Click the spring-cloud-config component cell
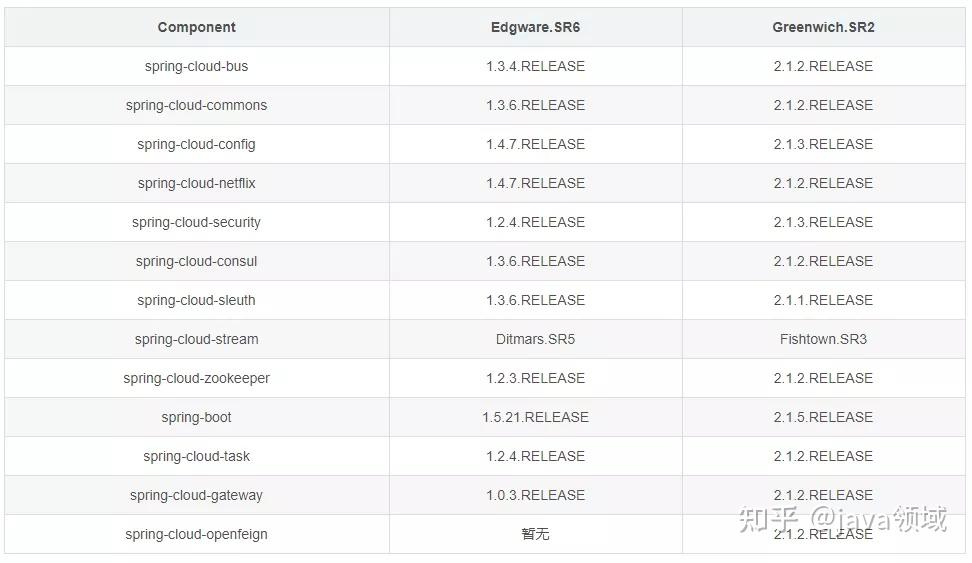 196,144
